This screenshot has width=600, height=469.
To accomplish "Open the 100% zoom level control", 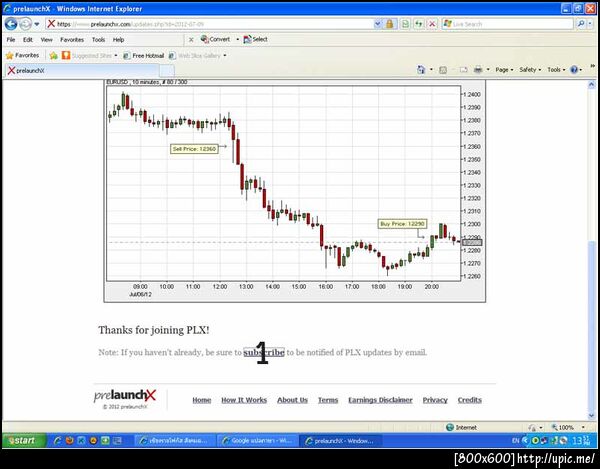I will click(x=568, y=427).
